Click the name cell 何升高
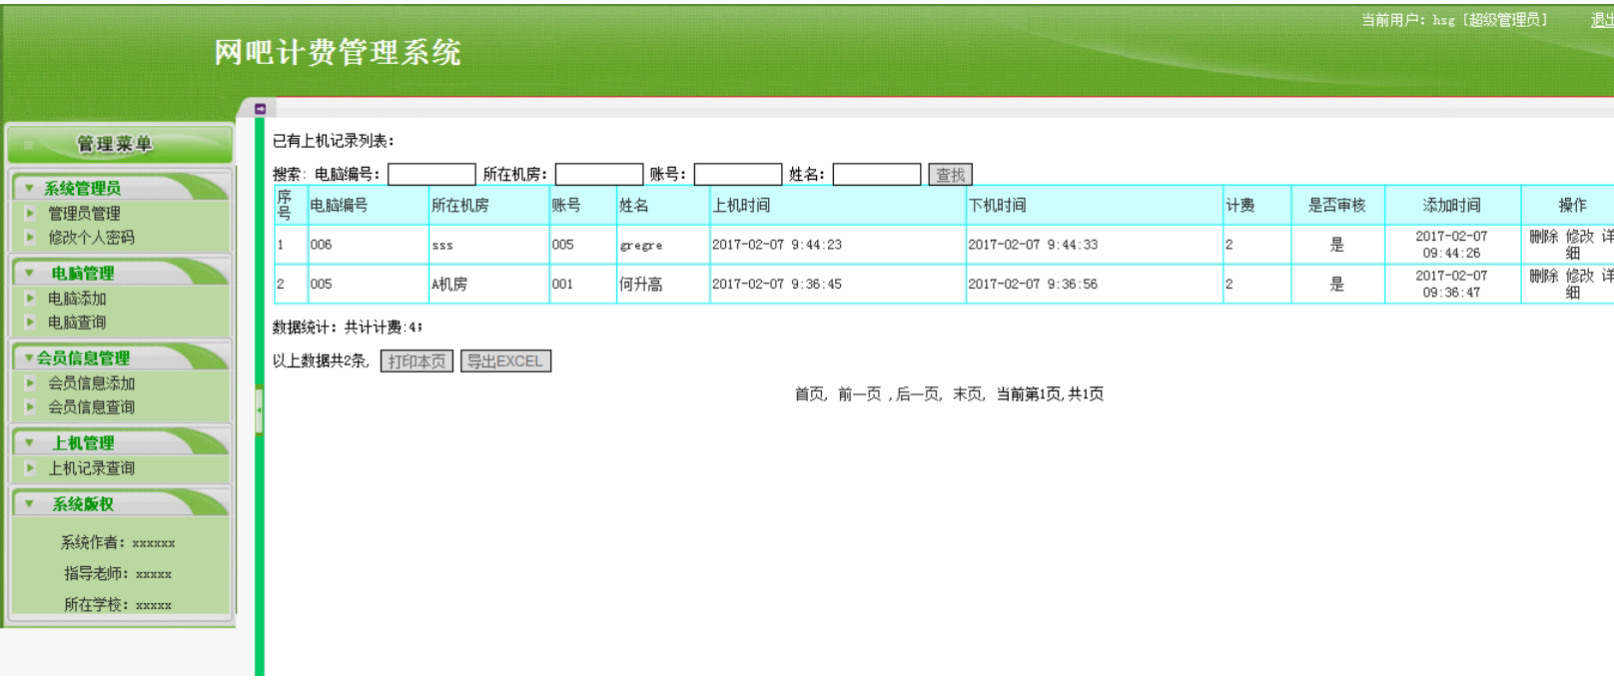This screenshot has height=692, width=1614. [663, 284]
